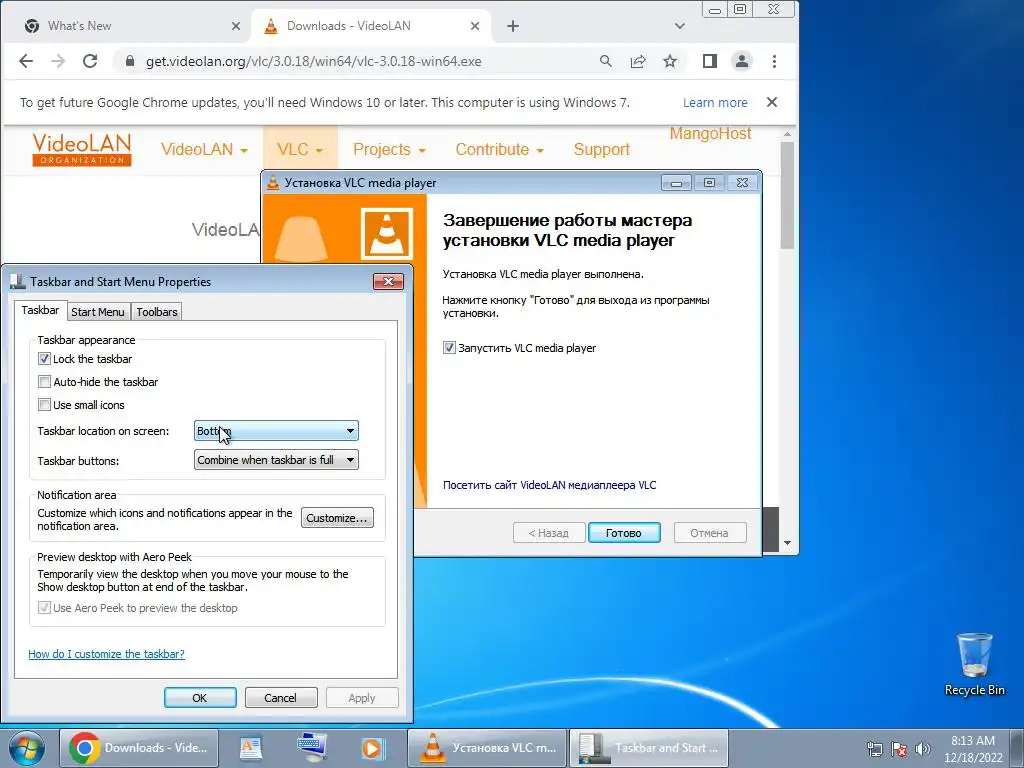Dismiss the Chrome update notification bar
1024x768 pixels.
coord(772,103)
